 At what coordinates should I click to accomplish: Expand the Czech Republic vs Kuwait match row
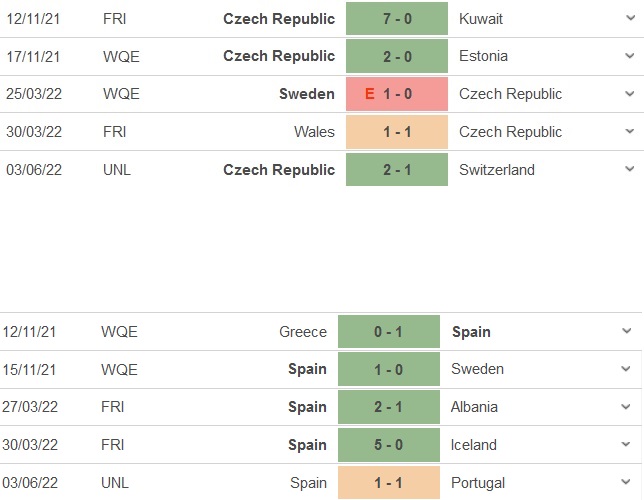[x=627, y=19]
